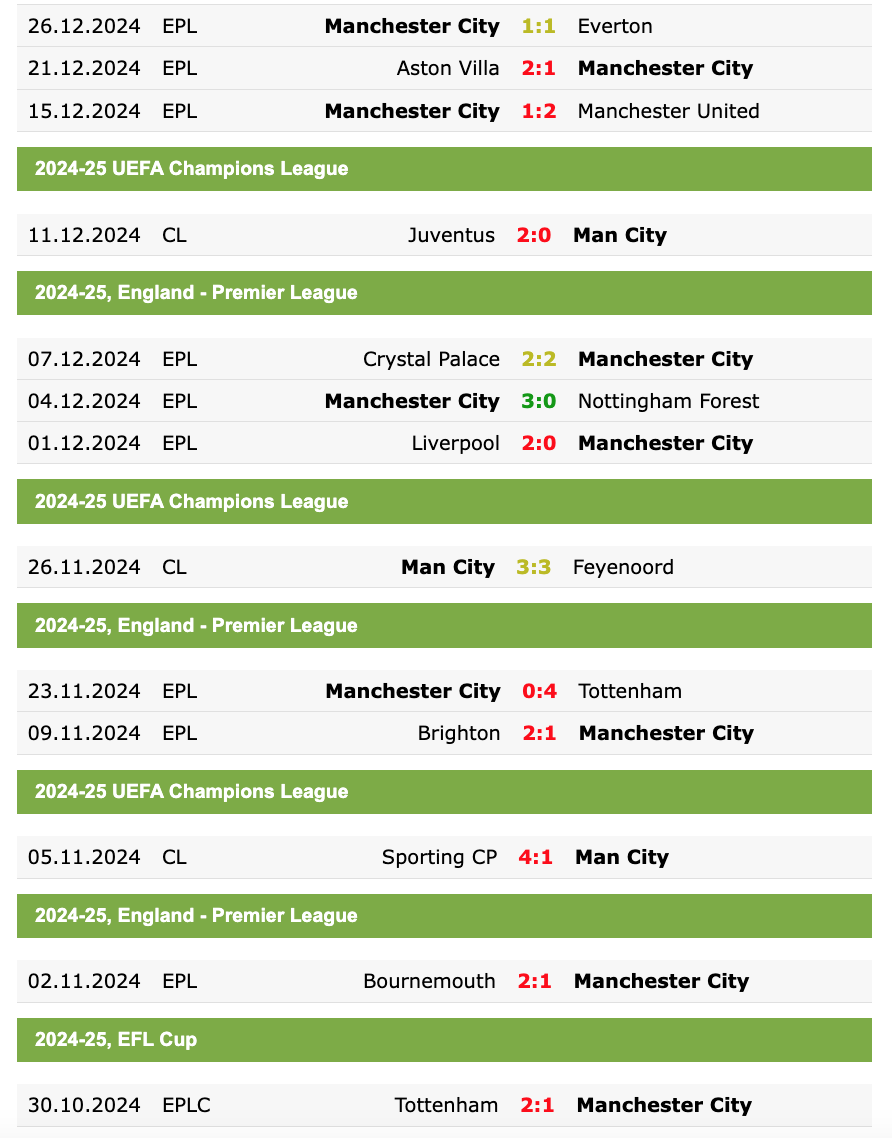
Task: Click the Brighton team name
Action: tap(459, 734)
